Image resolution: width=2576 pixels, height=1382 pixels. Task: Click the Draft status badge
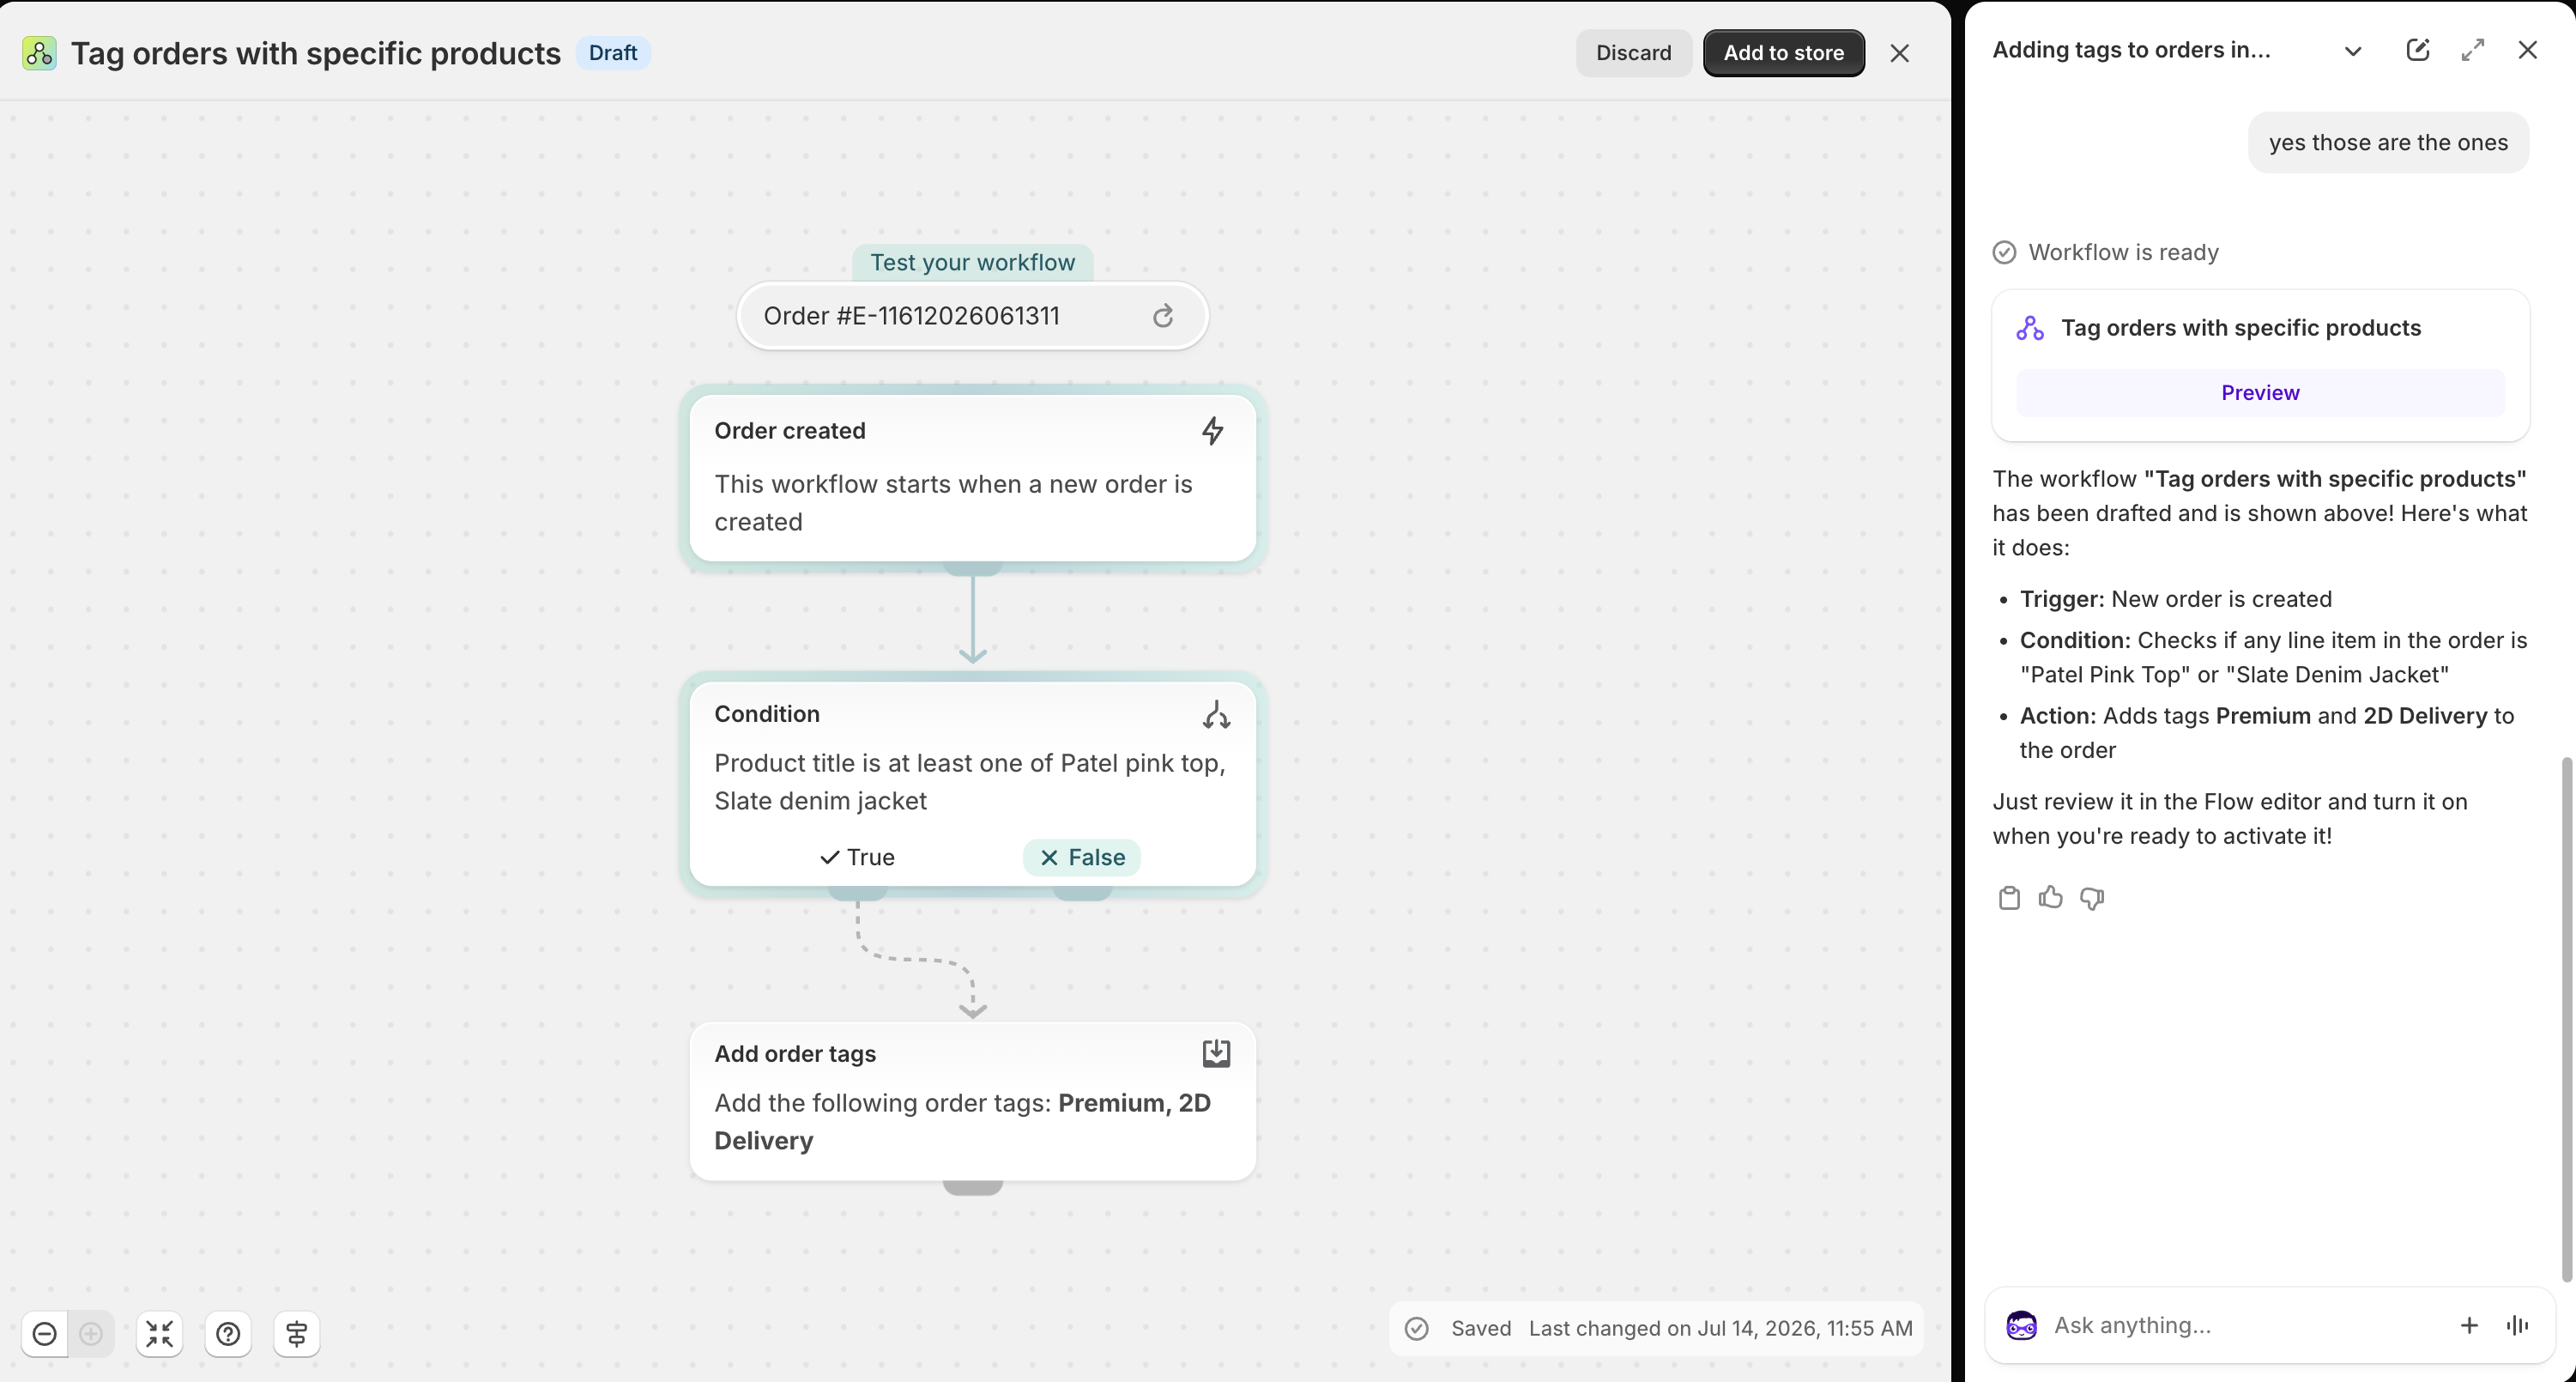[x=612, y=53]
